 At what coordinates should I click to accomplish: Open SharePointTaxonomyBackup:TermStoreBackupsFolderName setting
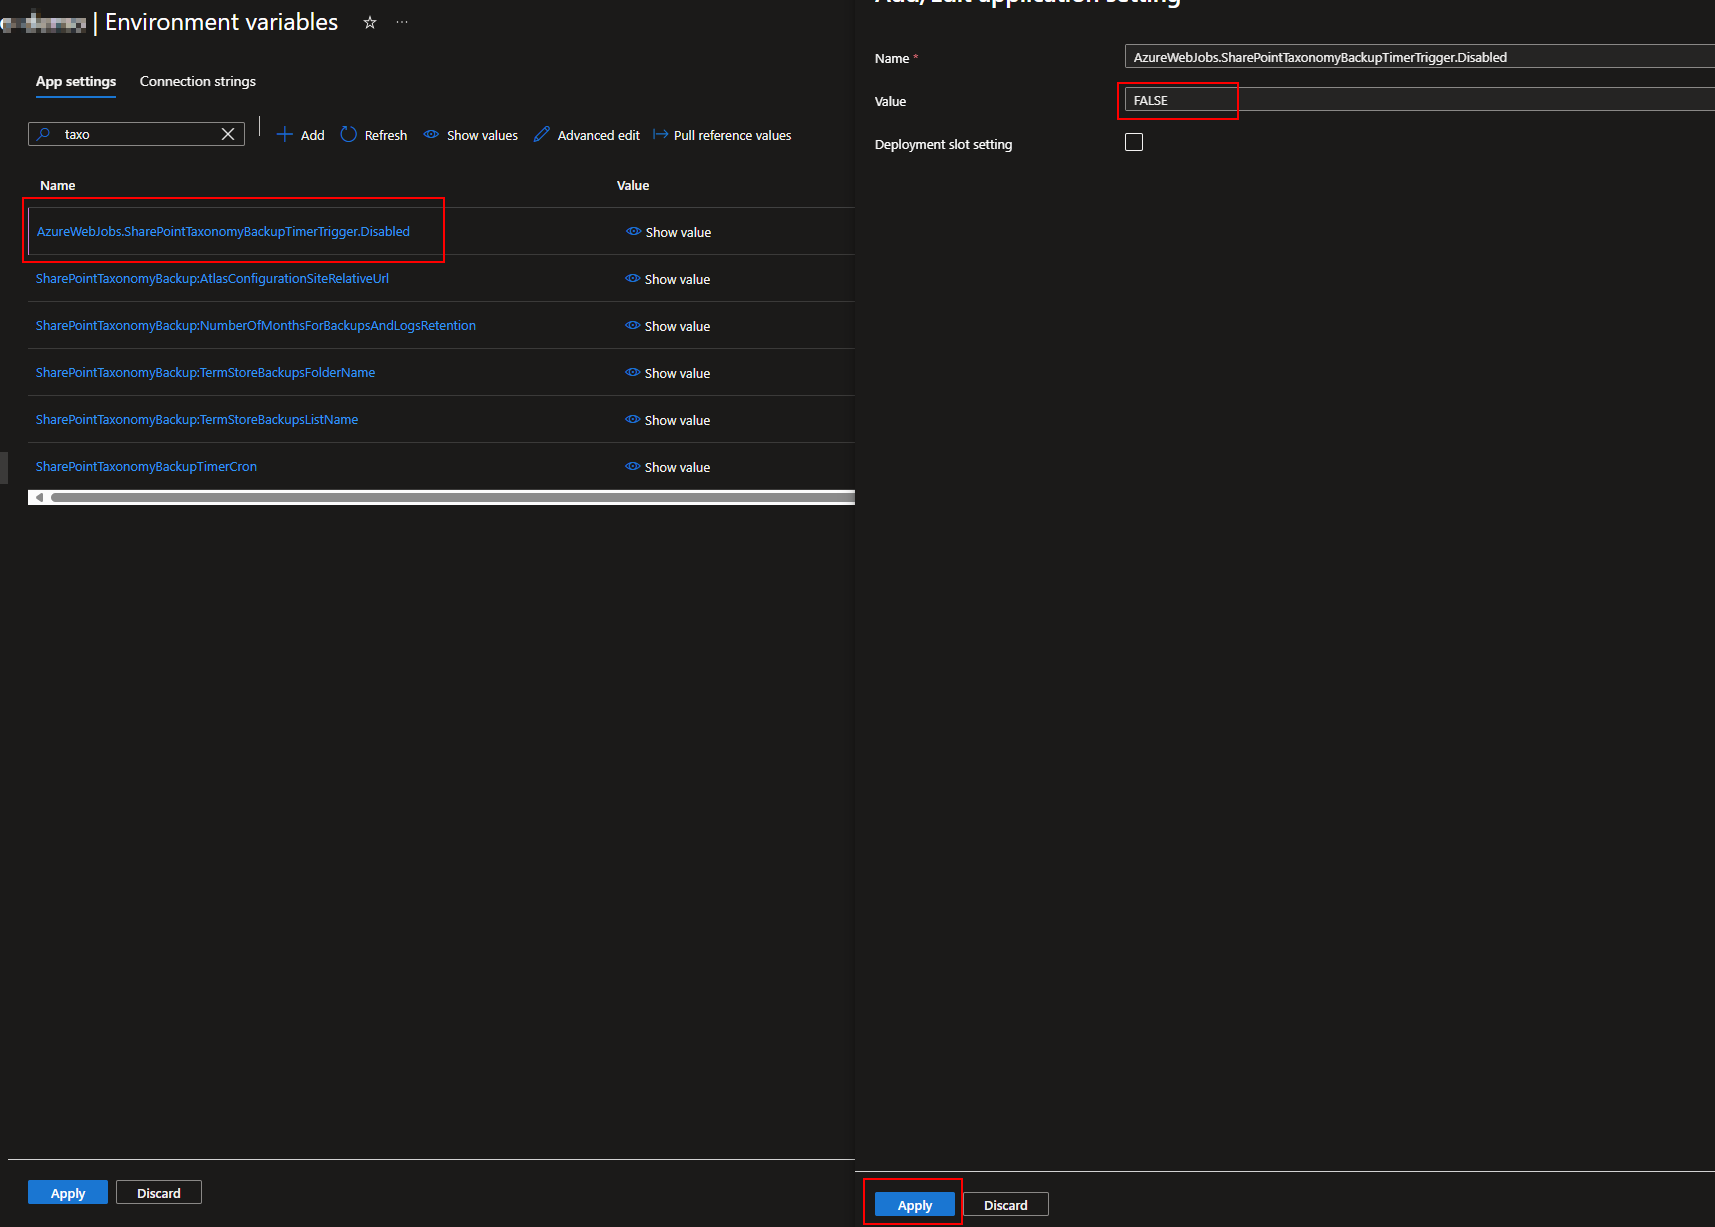(x=205, y=373)
